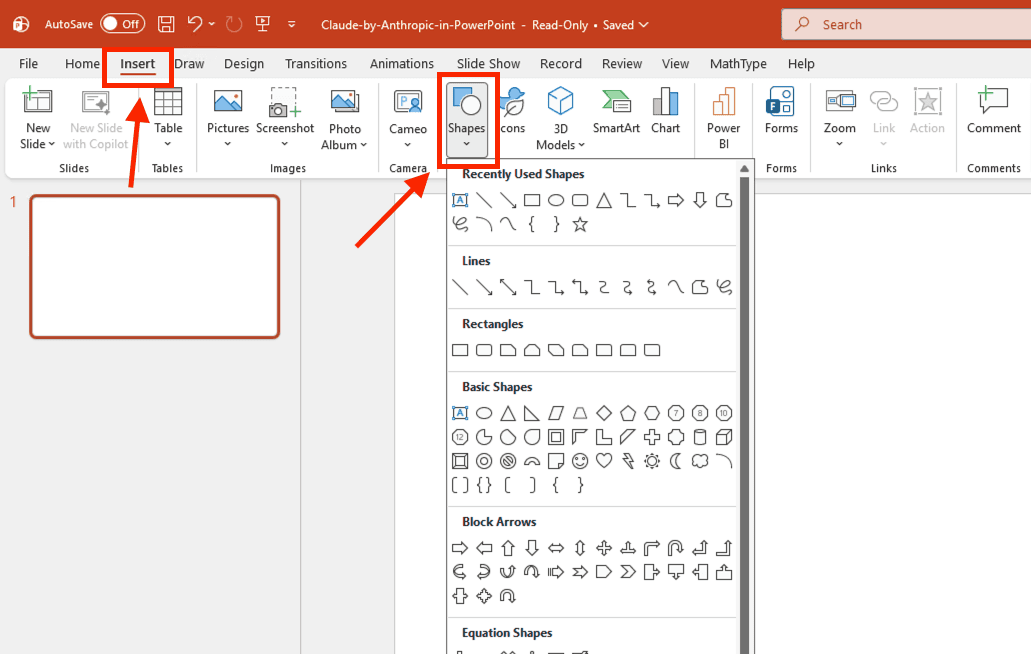Screen dimensions: 1031x654
Task: Pick the heart shape in Basic Shapes
Action: [x=604, y=461]
